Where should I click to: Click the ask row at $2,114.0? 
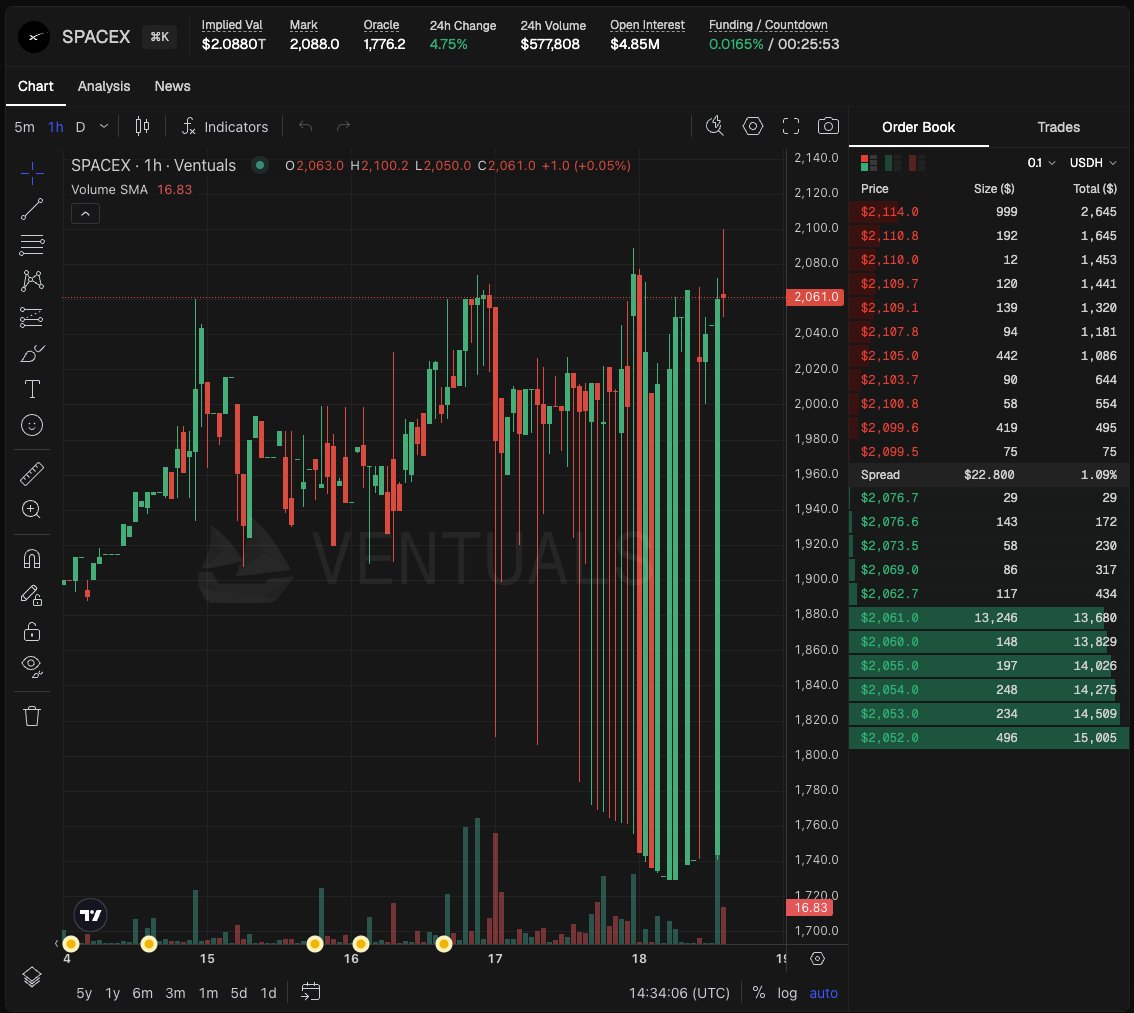tap(989, 212)
